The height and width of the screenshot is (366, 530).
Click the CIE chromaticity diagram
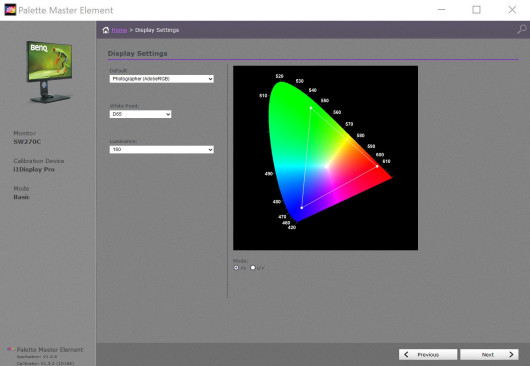[325, 158]
